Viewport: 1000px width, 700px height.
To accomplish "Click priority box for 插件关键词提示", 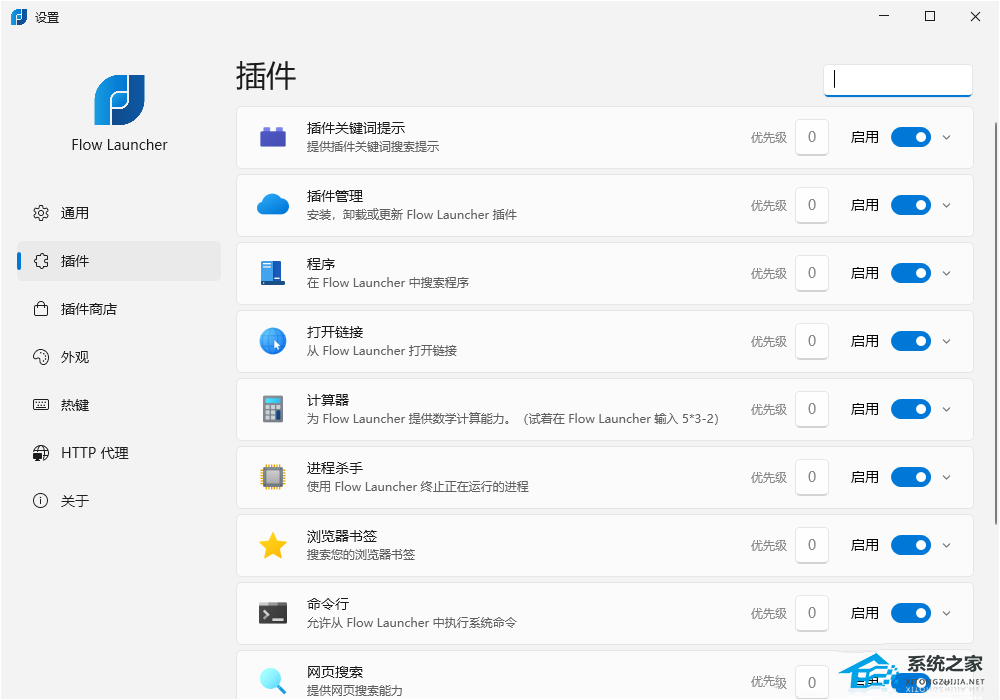I will pos(812,137).
